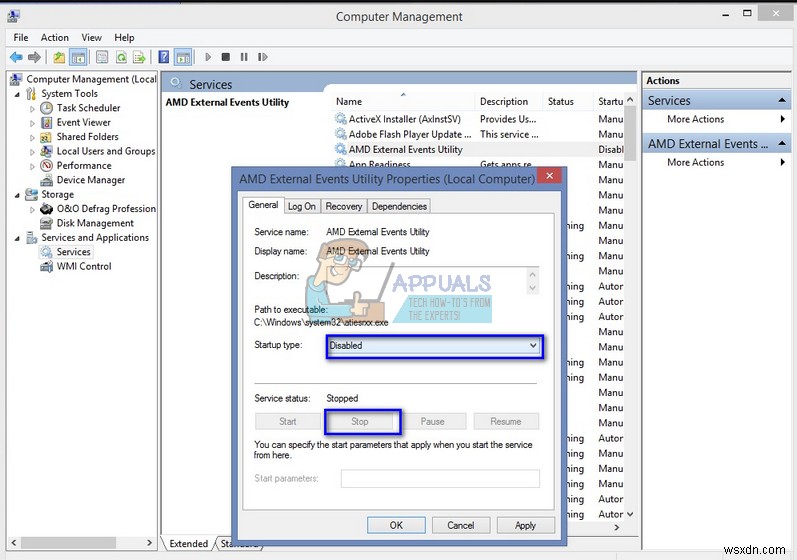The width and height of the screenshot is (797, 560).
Task: Expand the Event Viewer node arrow
Action: tap(32, 123)
